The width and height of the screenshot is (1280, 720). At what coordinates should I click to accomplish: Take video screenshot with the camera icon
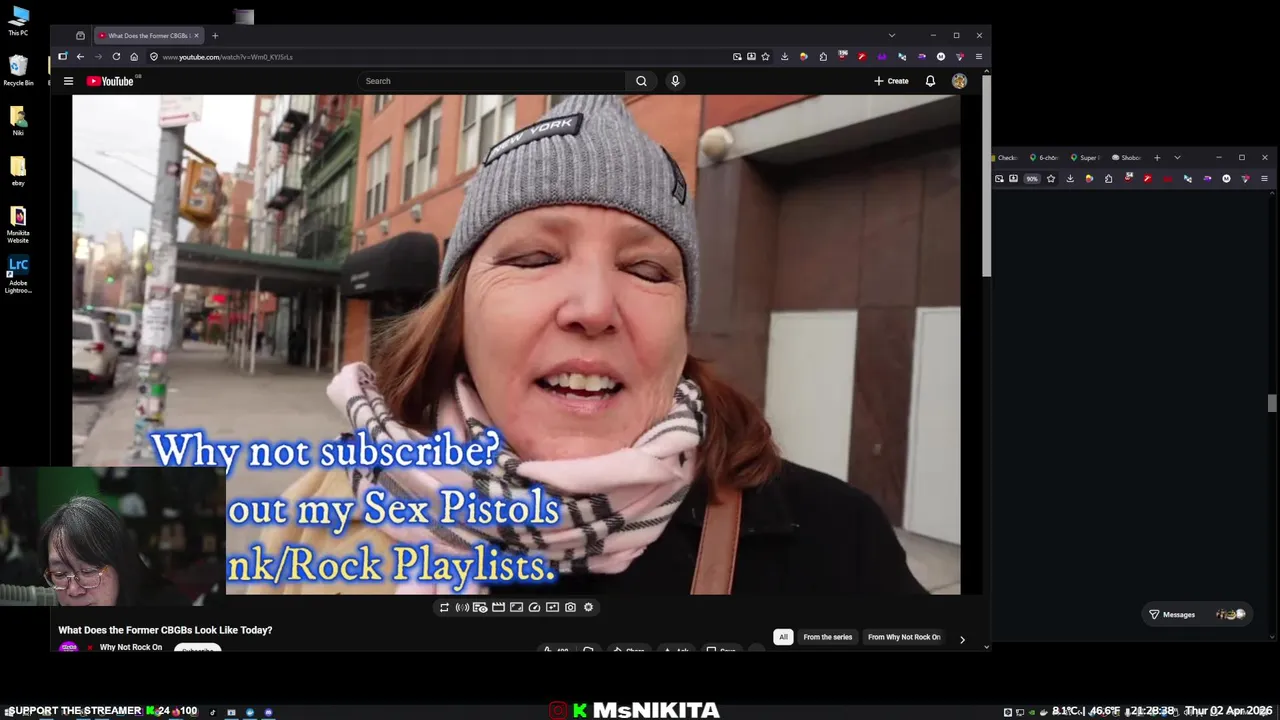pyautogui.click(x=570, y=607)
